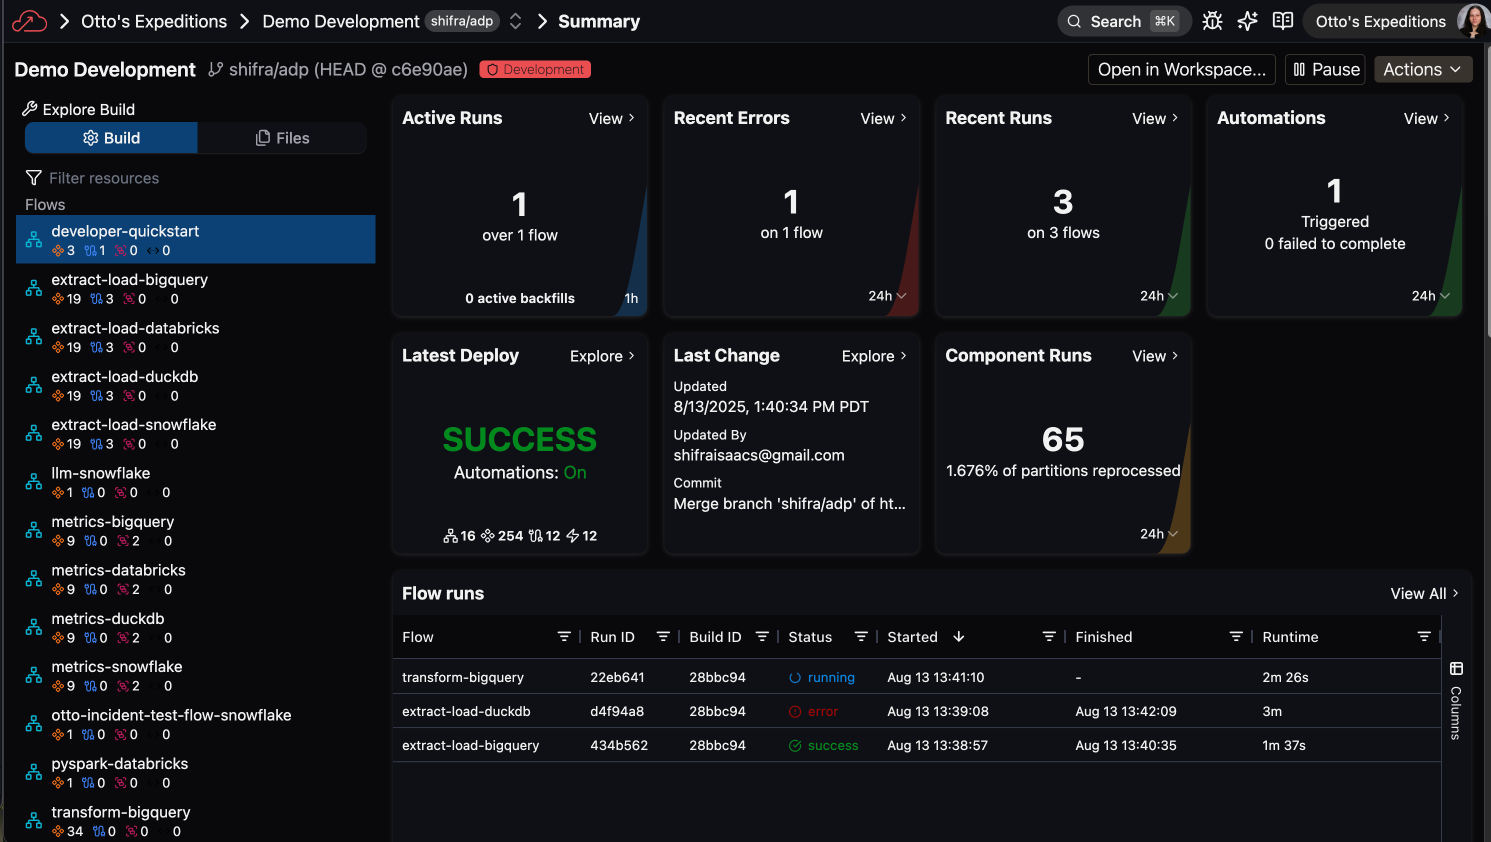The height and width of the screenshot is (842, 1491).
Task: Select the extract-load-databricks flow
Action: click(196, 337)
